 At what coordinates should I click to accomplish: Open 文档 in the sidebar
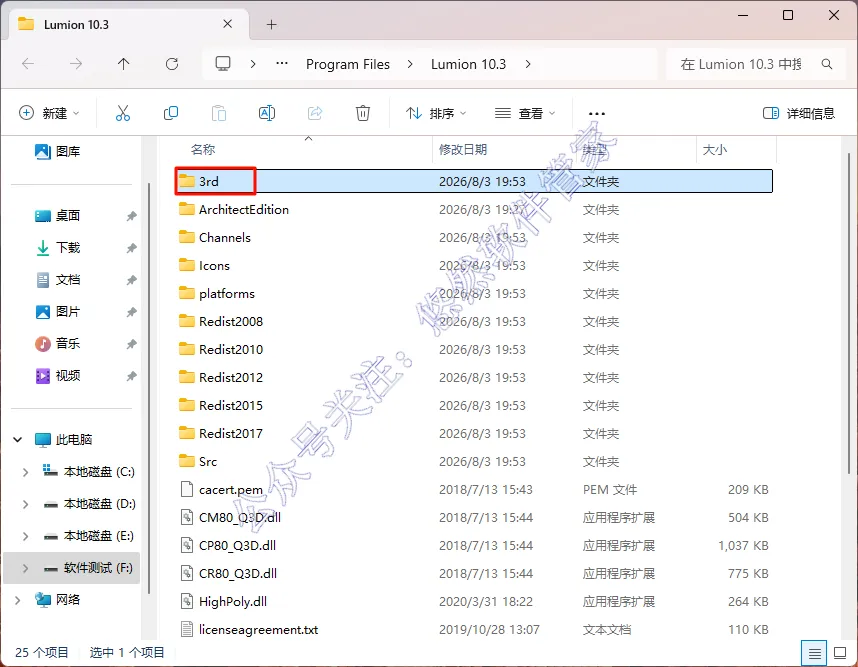tap(57, 280)
